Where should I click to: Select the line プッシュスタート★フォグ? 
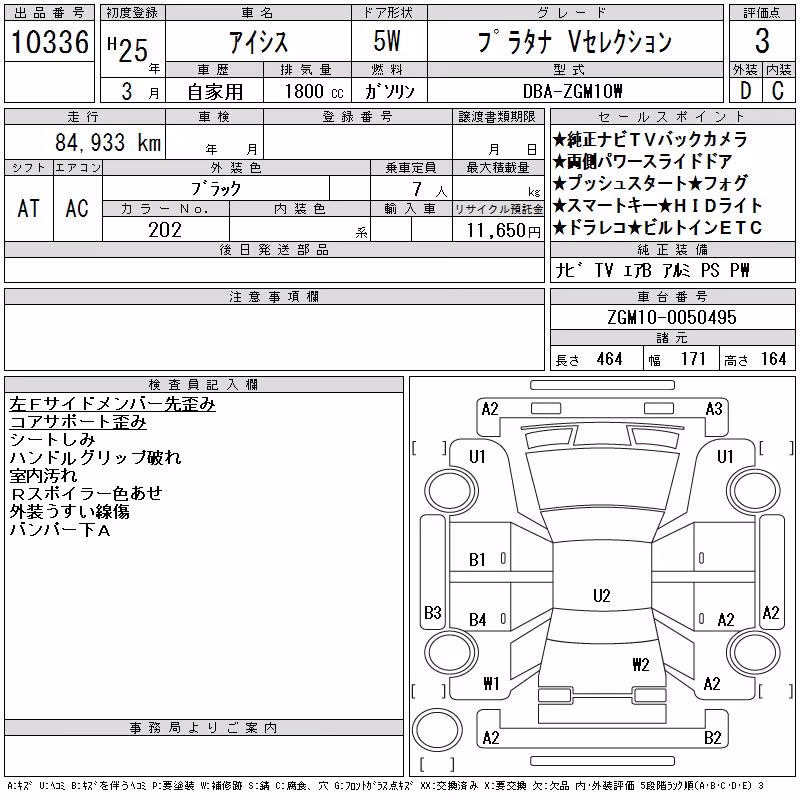[651, 183]
